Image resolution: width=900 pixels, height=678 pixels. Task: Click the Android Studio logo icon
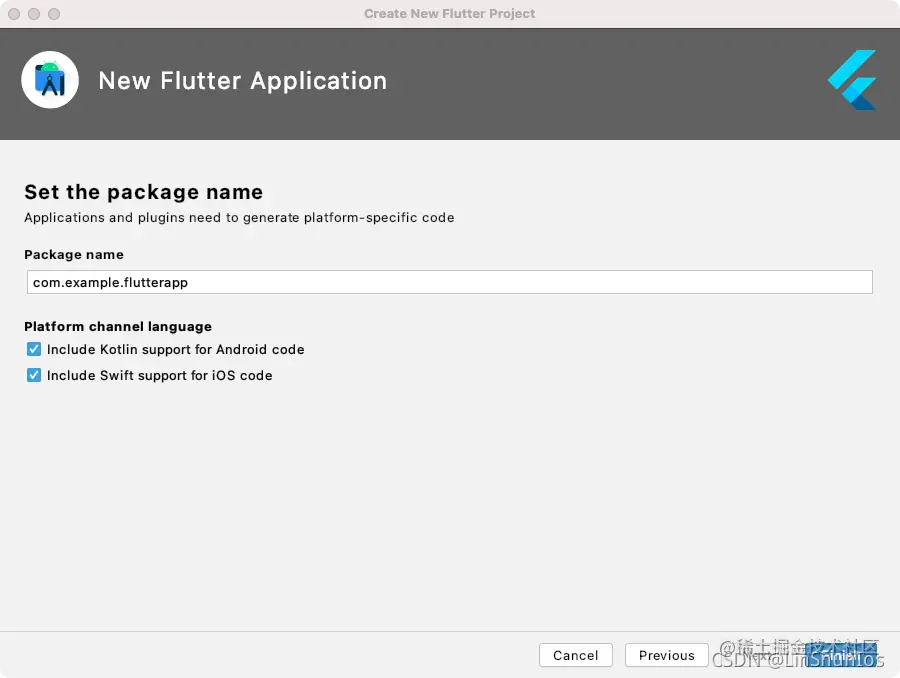(50, 80)
